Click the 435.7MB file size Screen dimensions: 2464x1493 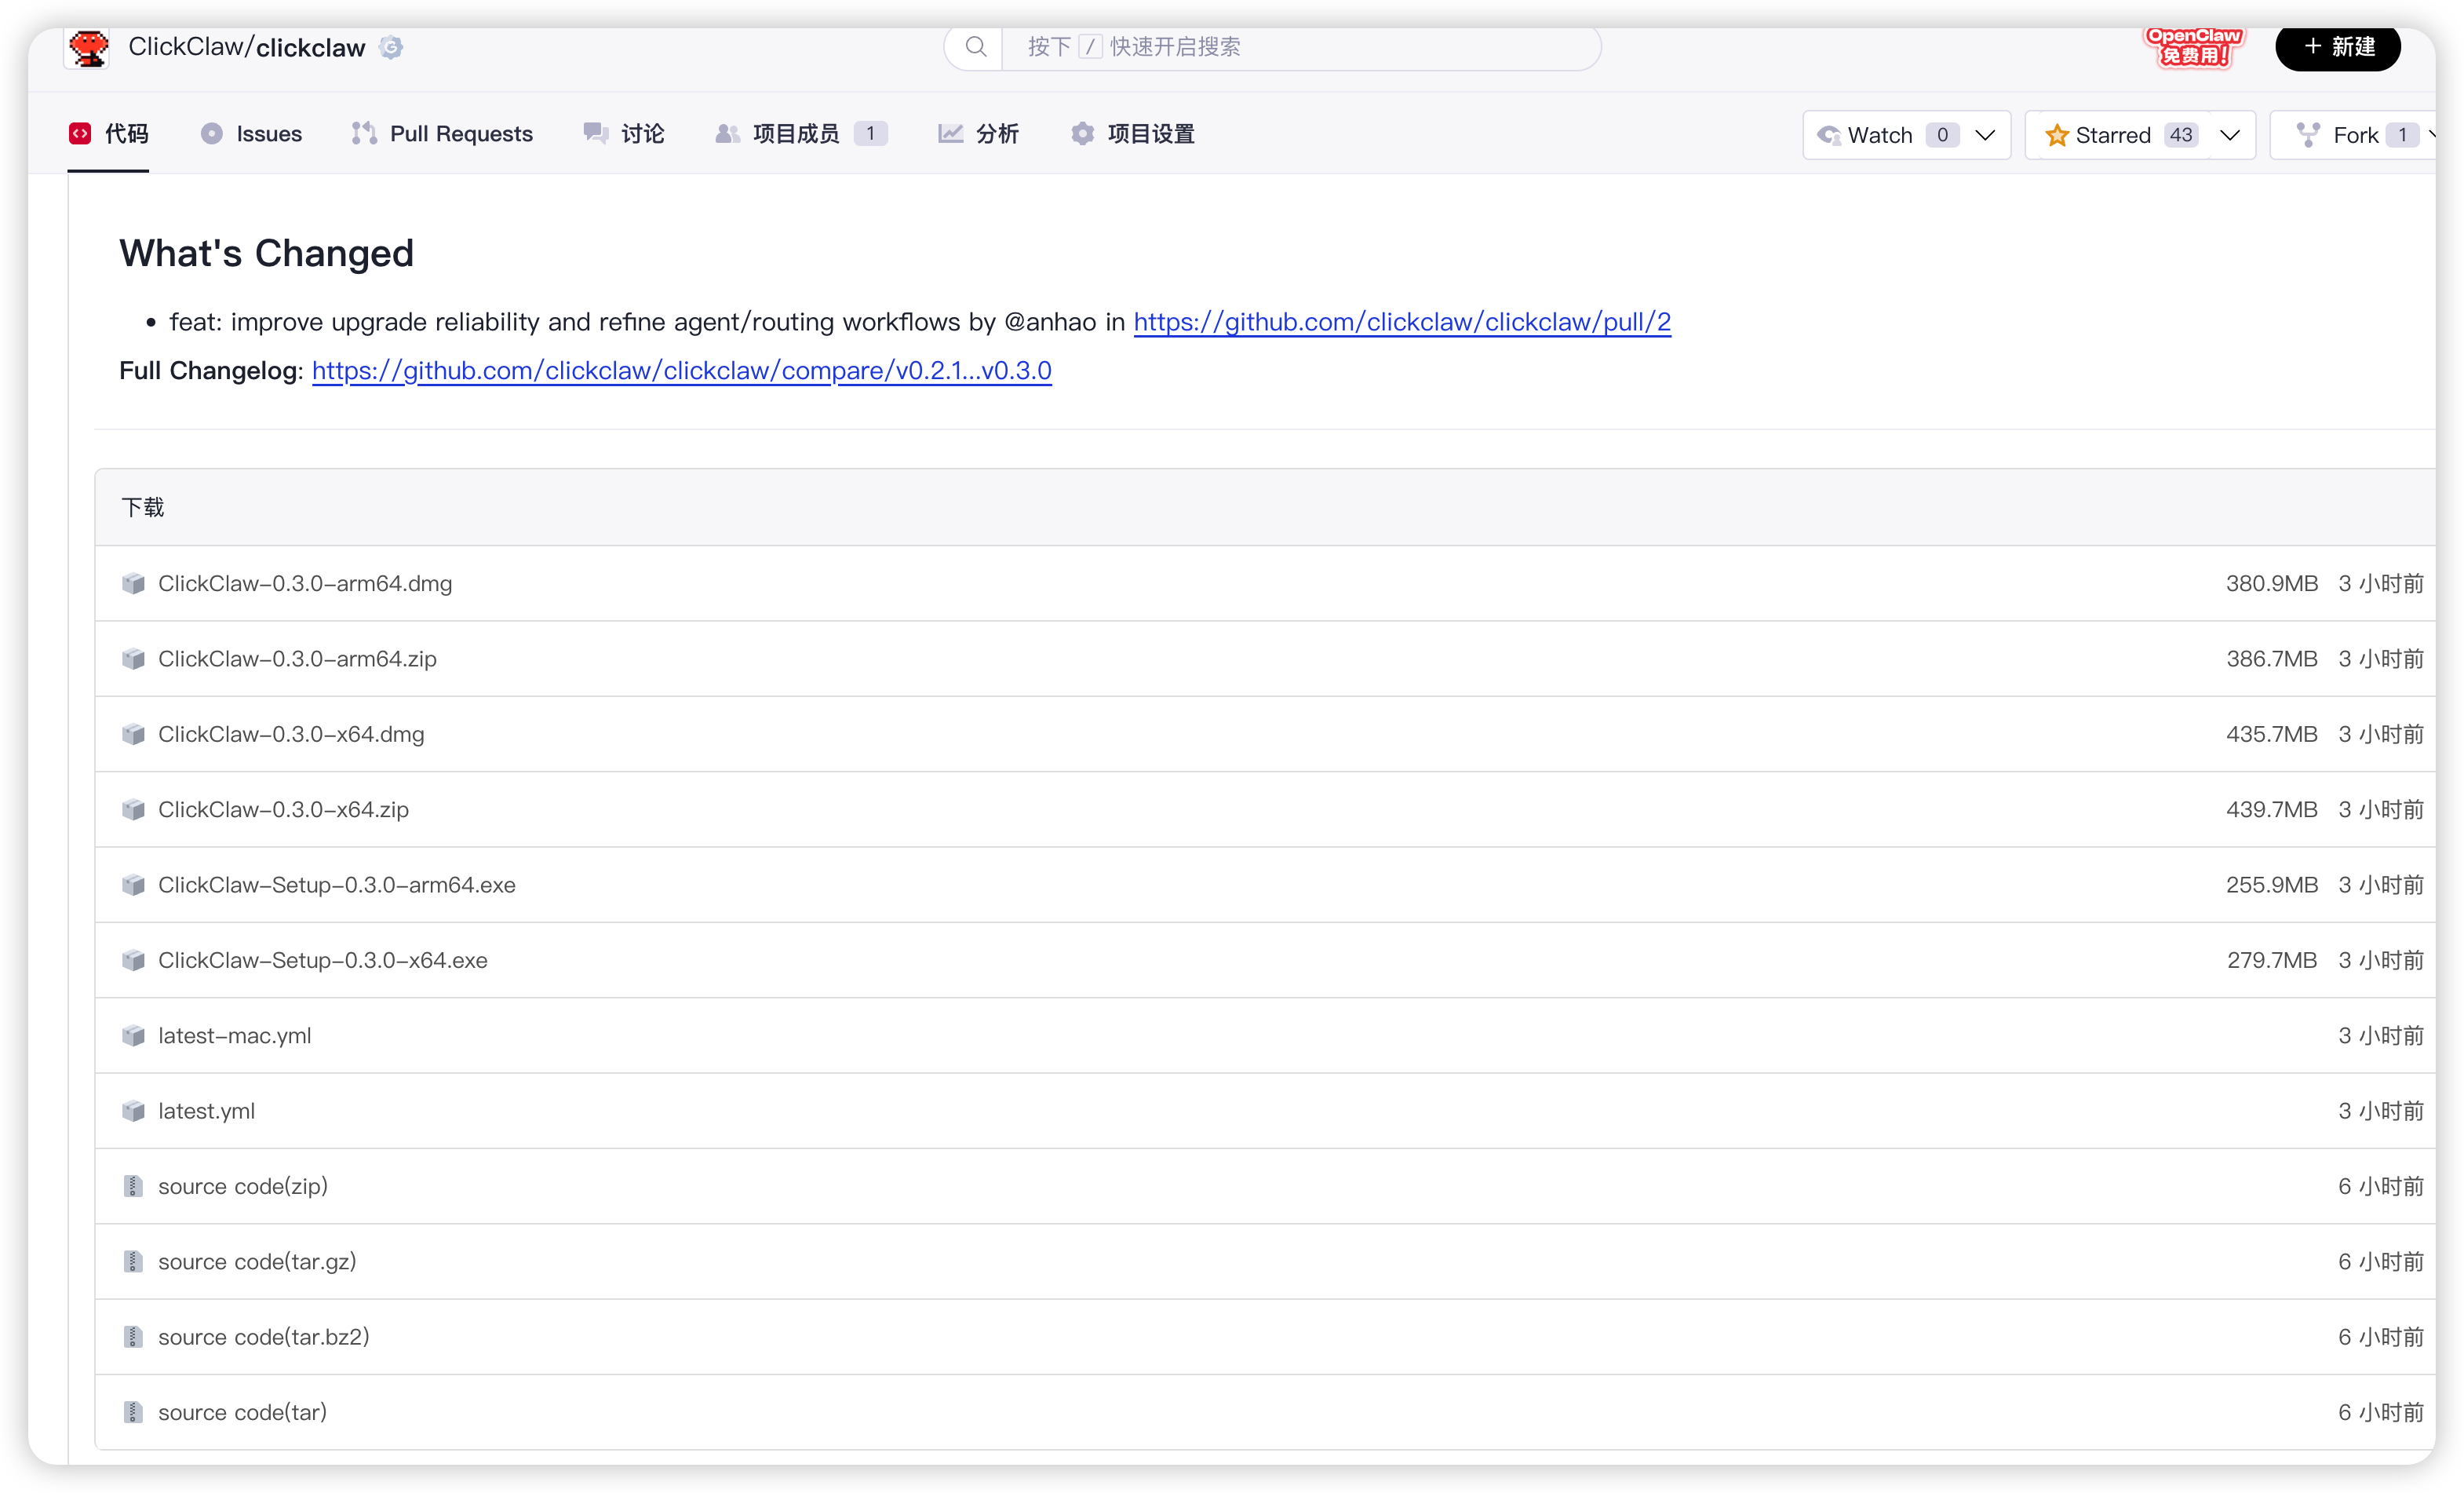pyautogui.click(x=2271, y=734)
